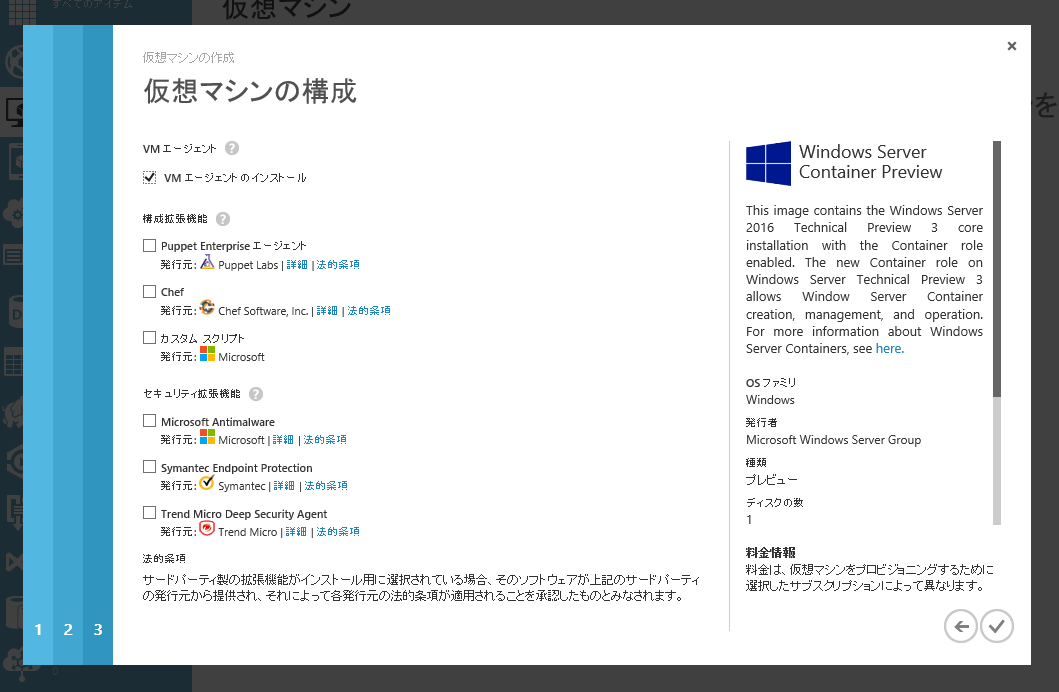Open Microsoft Antimalware 詳細 link

283,440
